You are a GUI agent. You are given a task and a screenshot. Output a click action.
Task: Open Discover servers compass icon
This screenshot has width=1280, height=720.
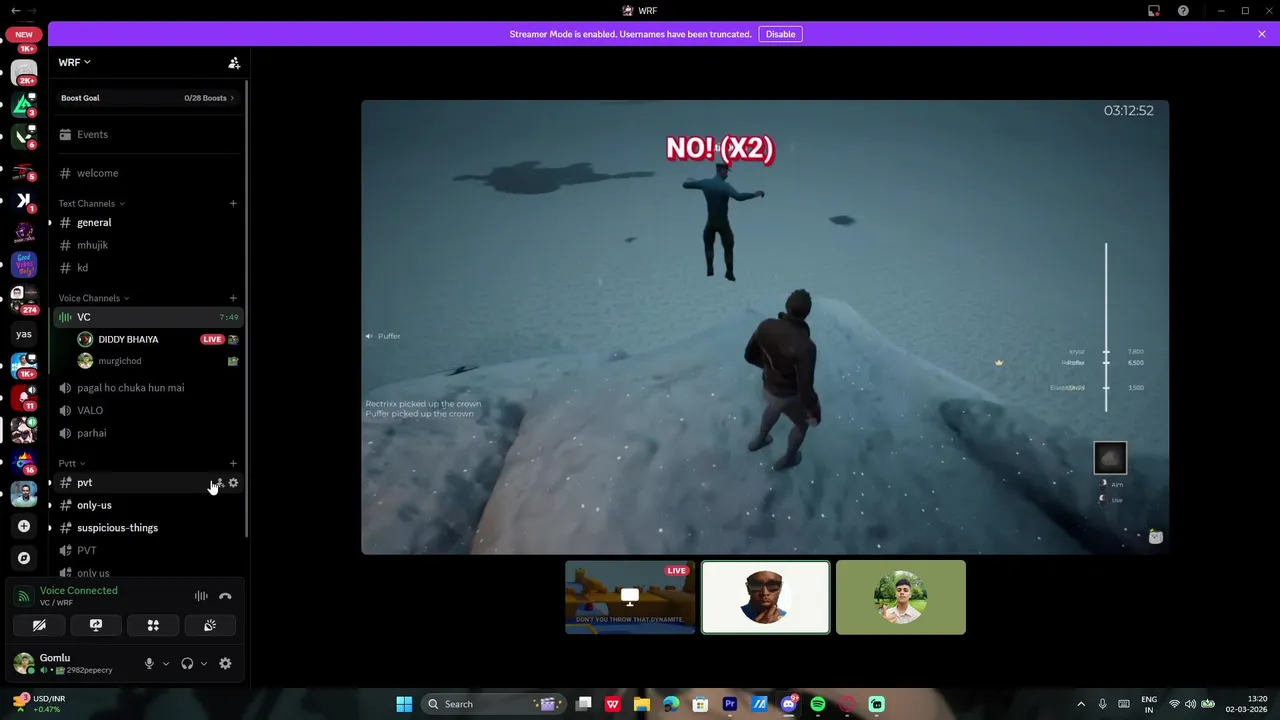(x=24, y=558)
